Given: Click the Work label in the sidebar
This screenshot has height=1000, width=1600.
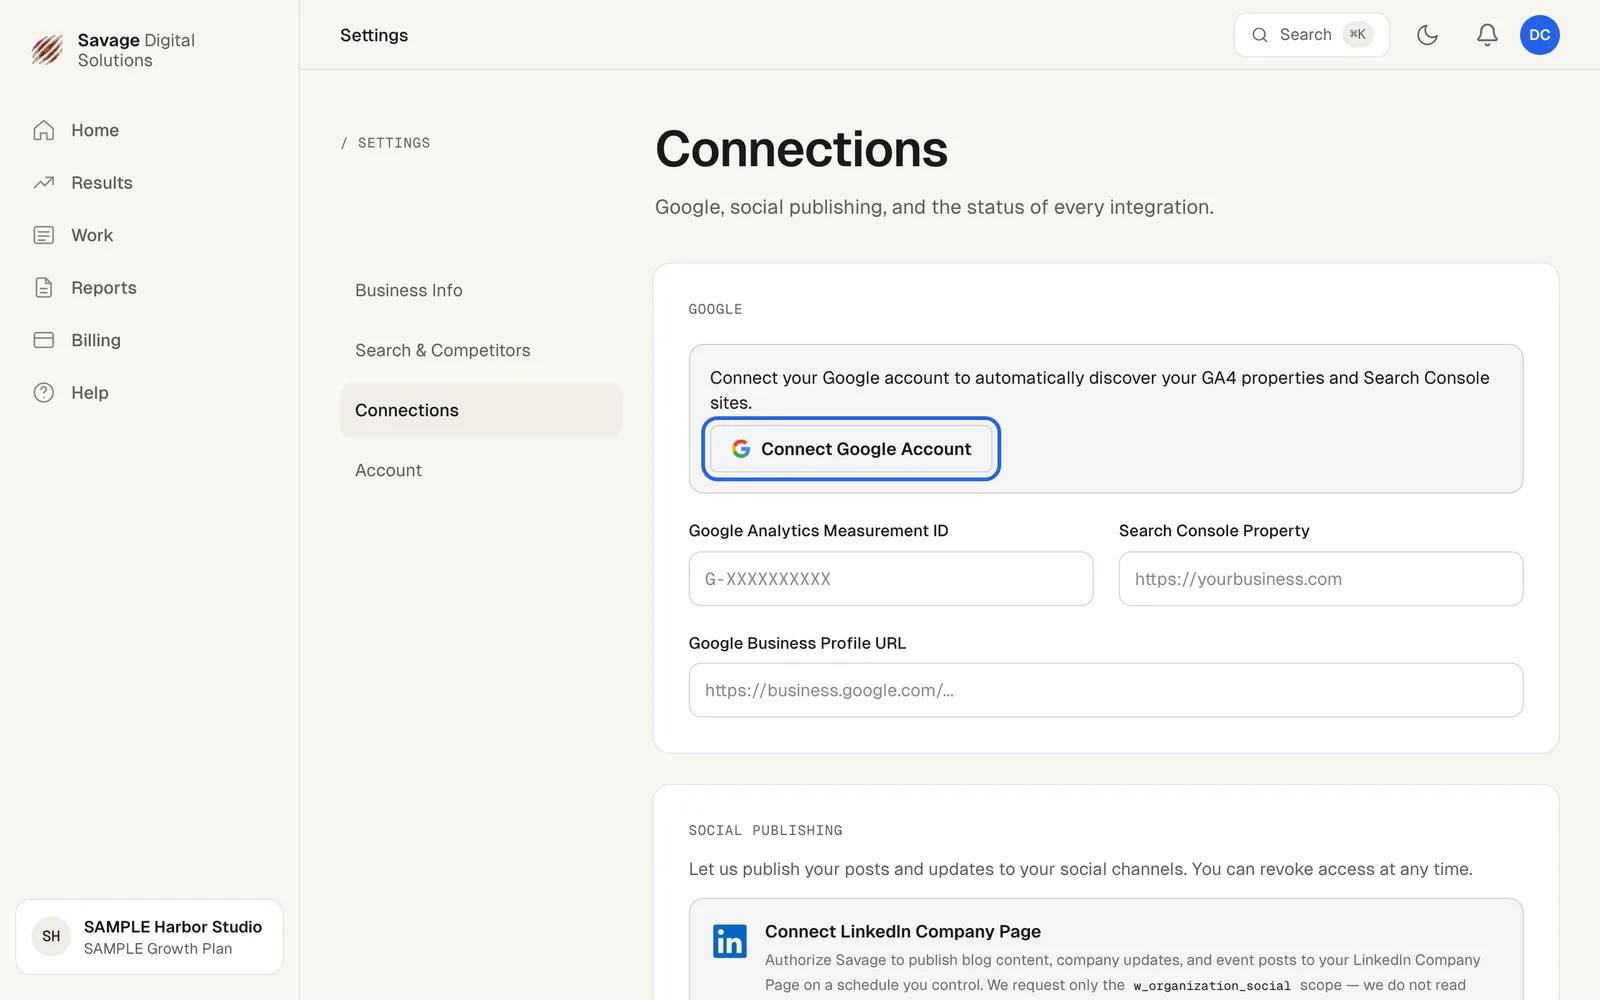Looking at the screenshot, I should click(x=92, y=235).
